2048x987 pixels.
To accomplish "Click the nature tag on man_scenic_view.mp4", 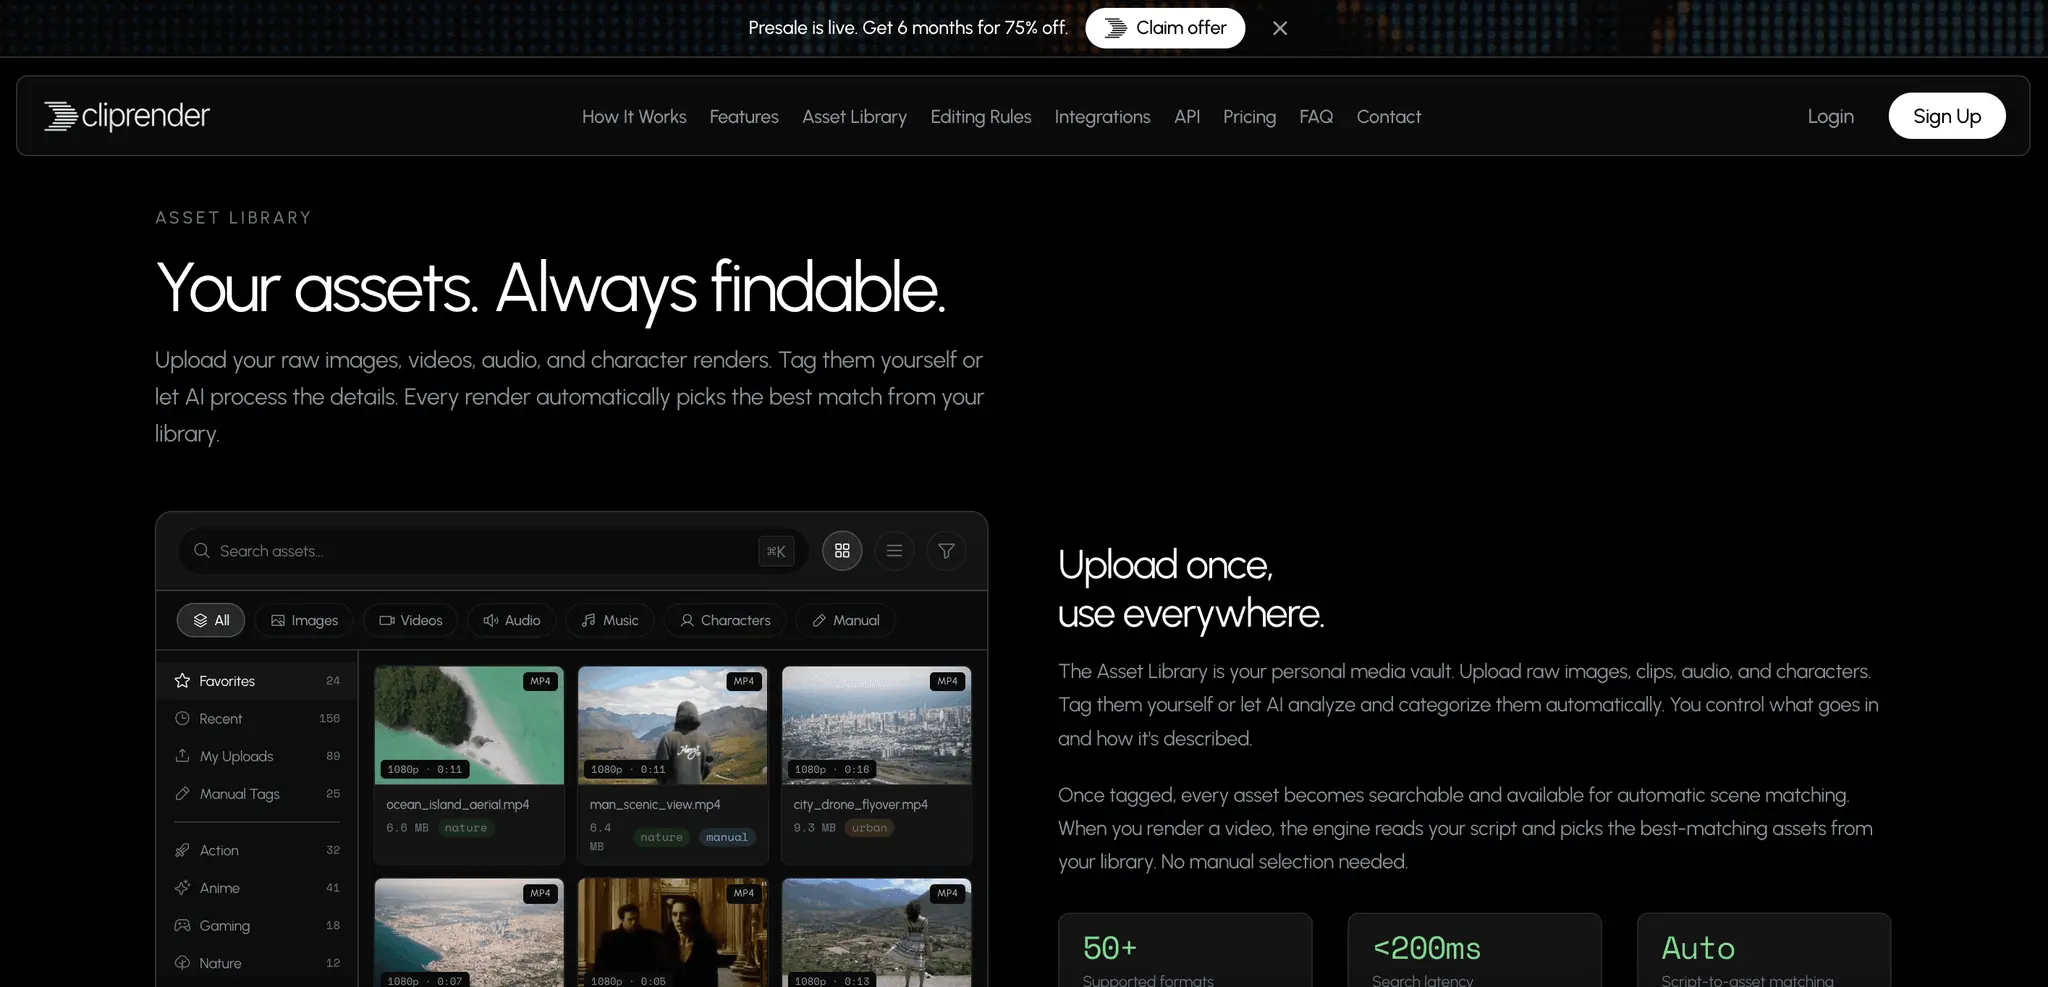I will (x=661, y=837).
